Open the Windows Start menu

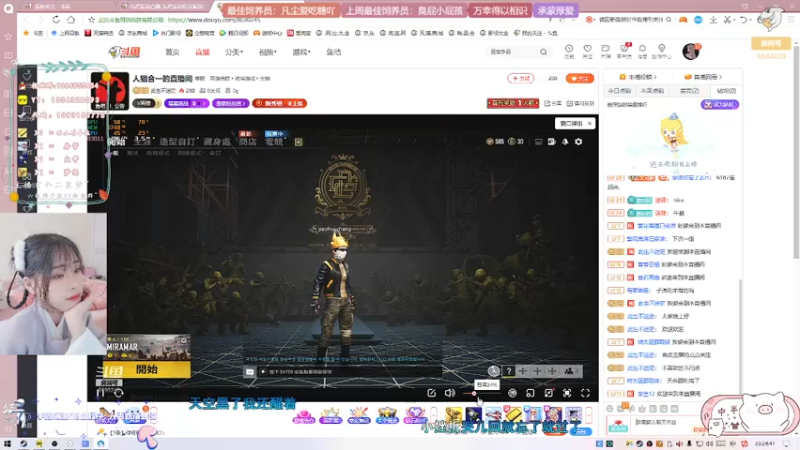tap(7, 444)
